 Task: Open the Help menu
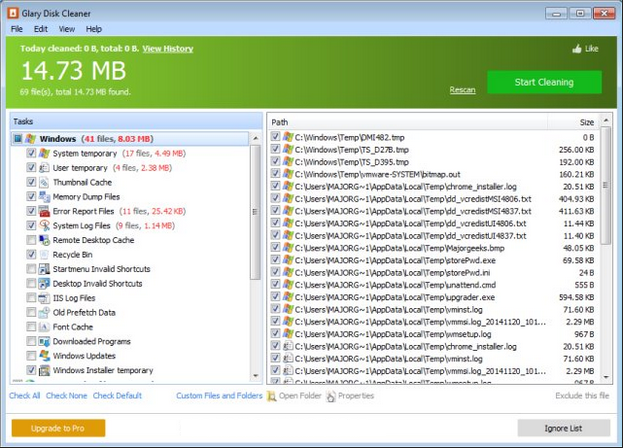pos(94,29)
